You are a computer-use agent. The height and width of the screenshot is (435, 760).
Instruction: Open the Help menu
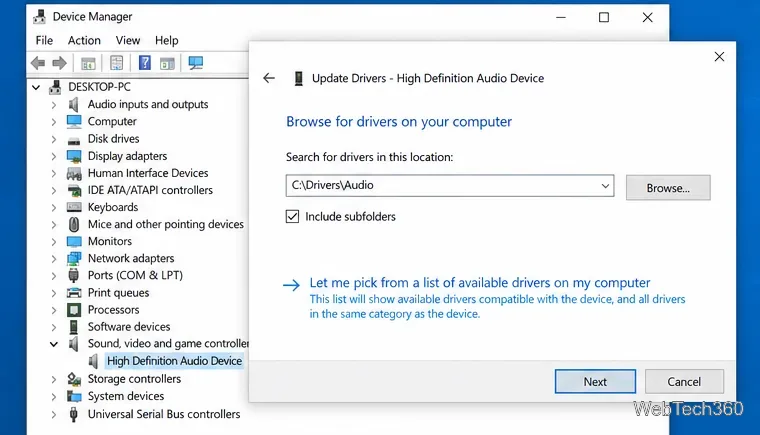tap(167, 40)
